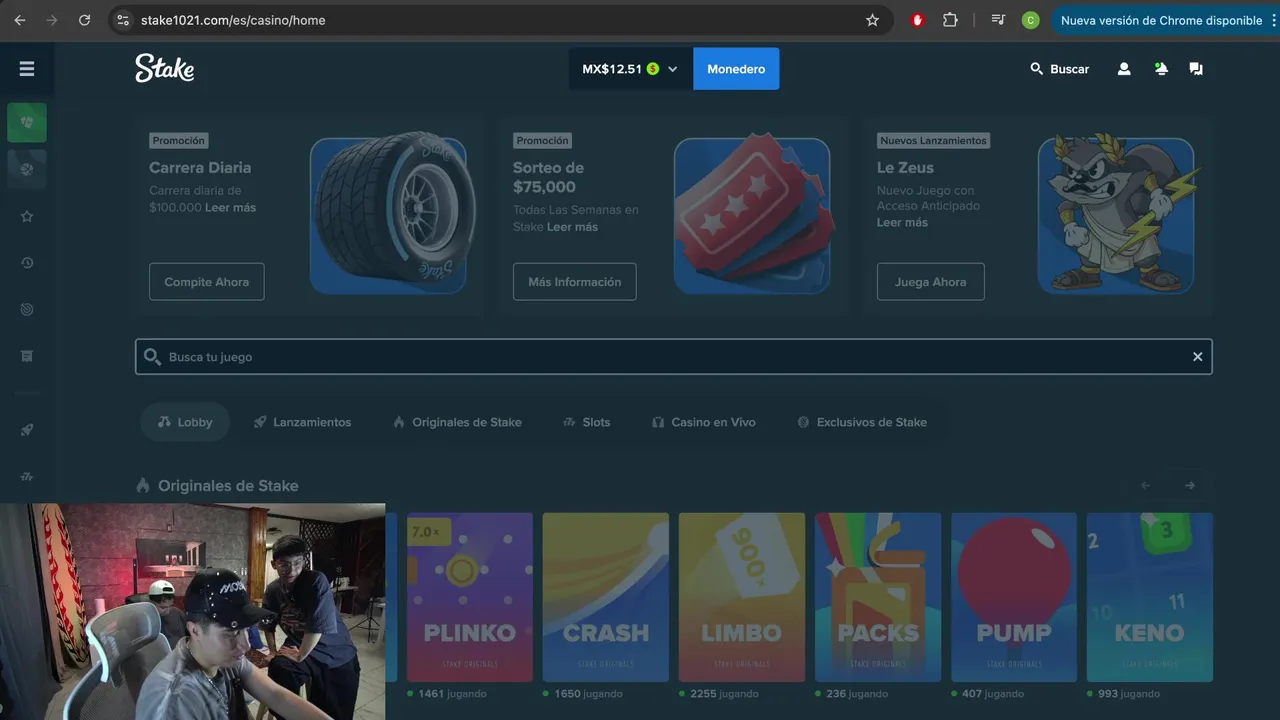Click the Le Zeus raccoon image
Viewport: 1280px width, 720px height.
[x=1116, y=216]
